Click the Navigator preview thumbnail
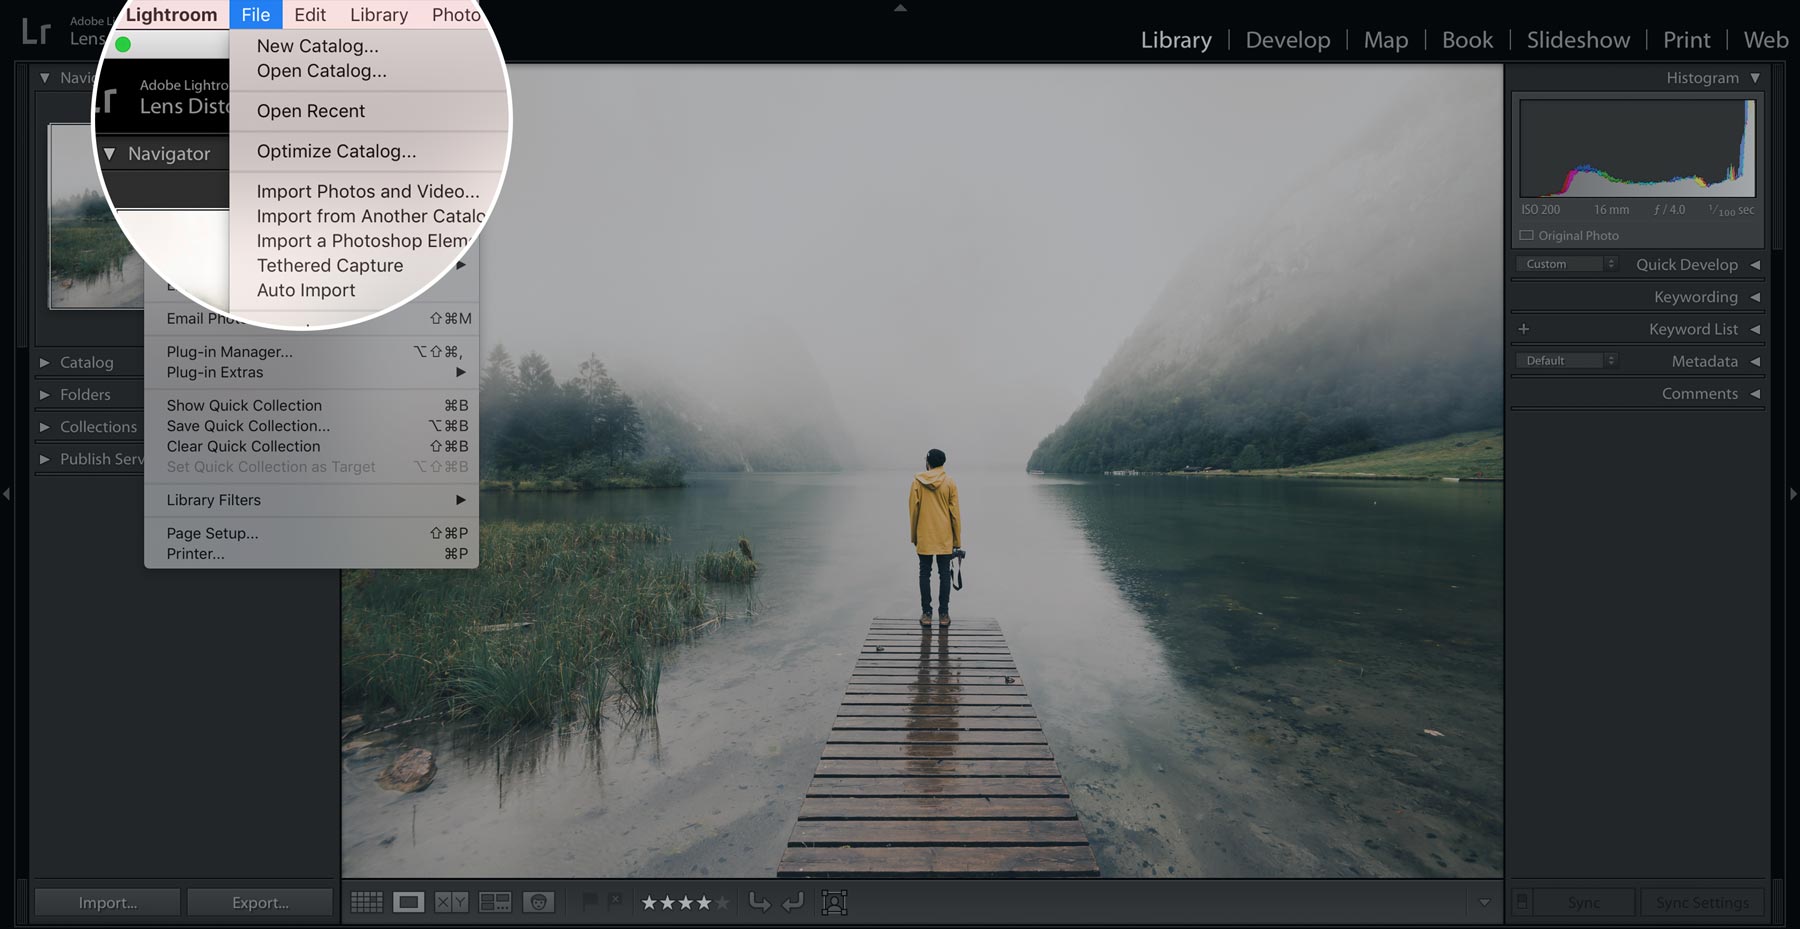The width and height of the screenshot is (1800, 929). pyautogui.click(x=96, y=216)
